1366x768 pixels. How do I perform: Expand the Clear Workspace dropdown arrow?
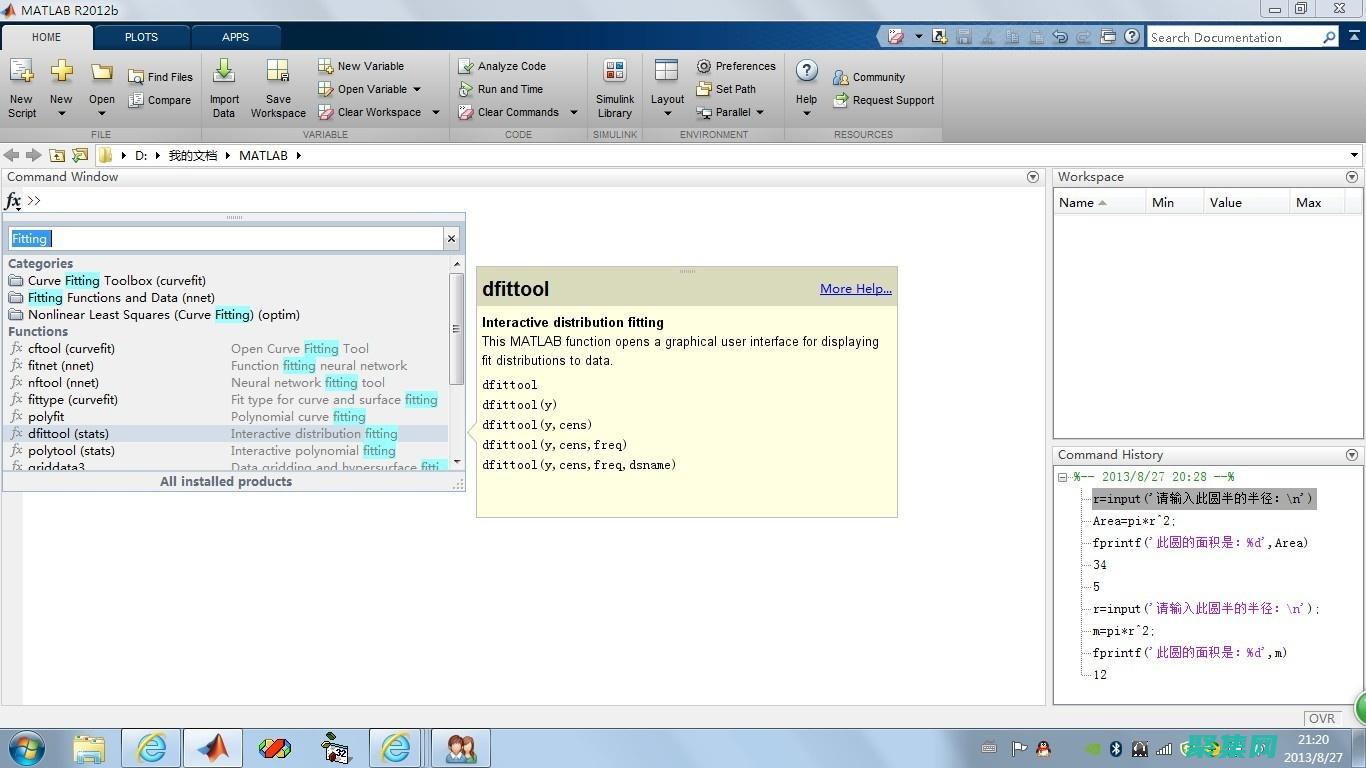[436, 112]
